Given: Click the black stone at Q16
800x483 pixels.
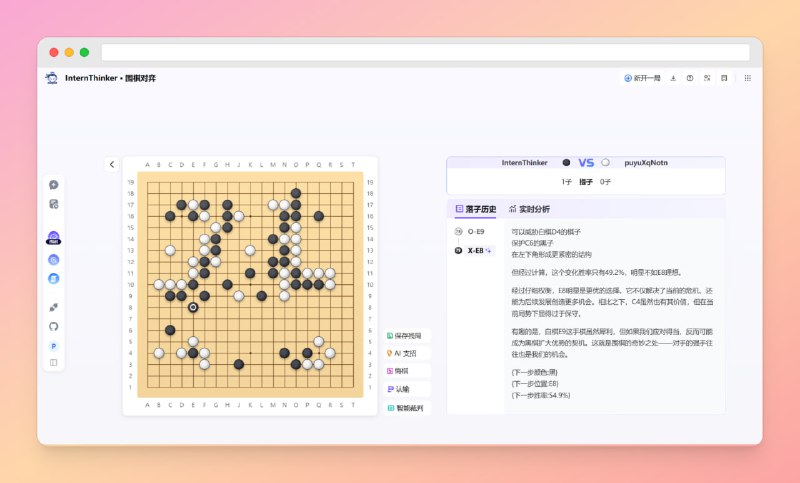Looking at the screenshot, I should click(319, 216).
